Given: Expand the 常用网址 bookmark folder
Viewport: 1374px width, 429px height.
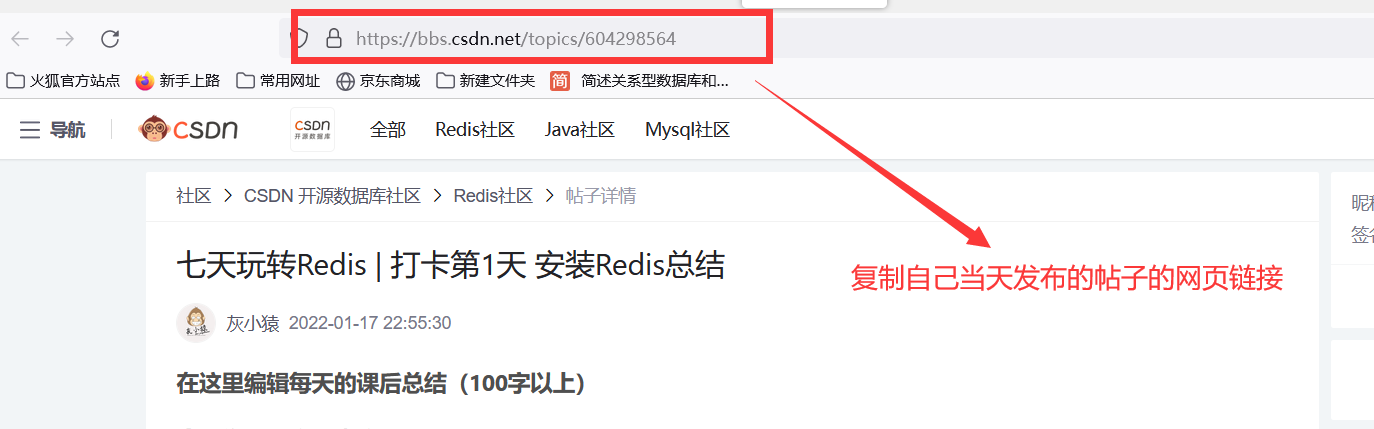Looking at the screenshot, I should (x=278, y=81).
